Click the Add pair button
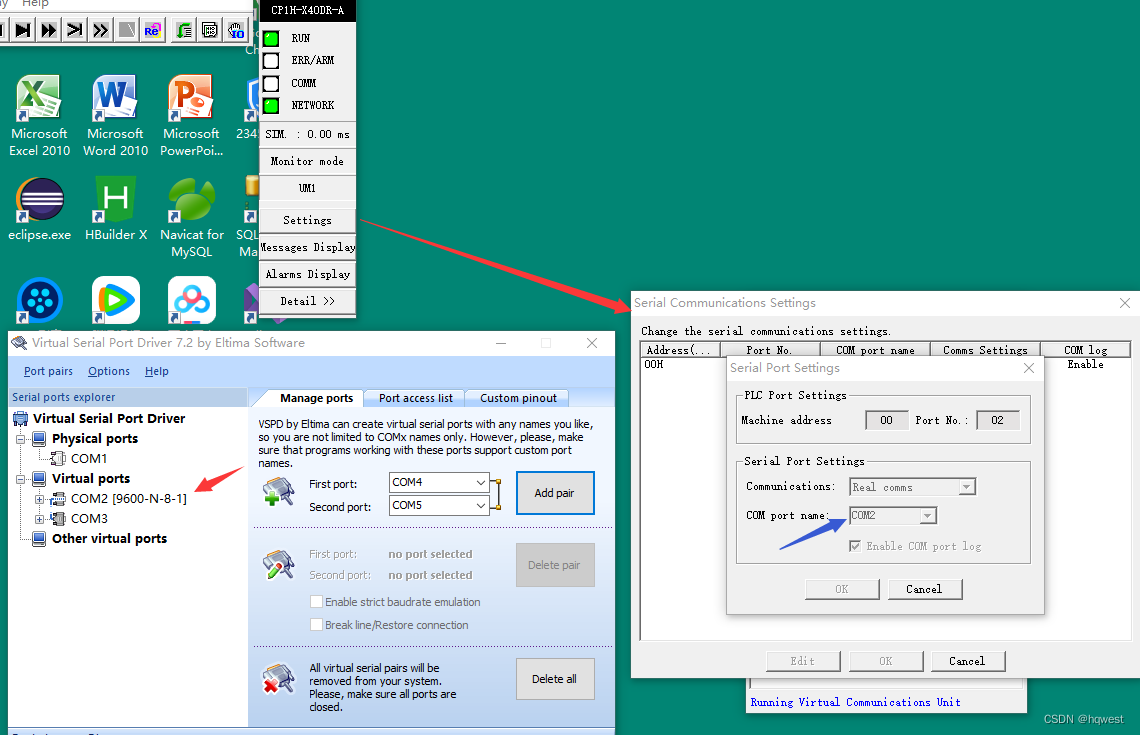 point(555,492)
